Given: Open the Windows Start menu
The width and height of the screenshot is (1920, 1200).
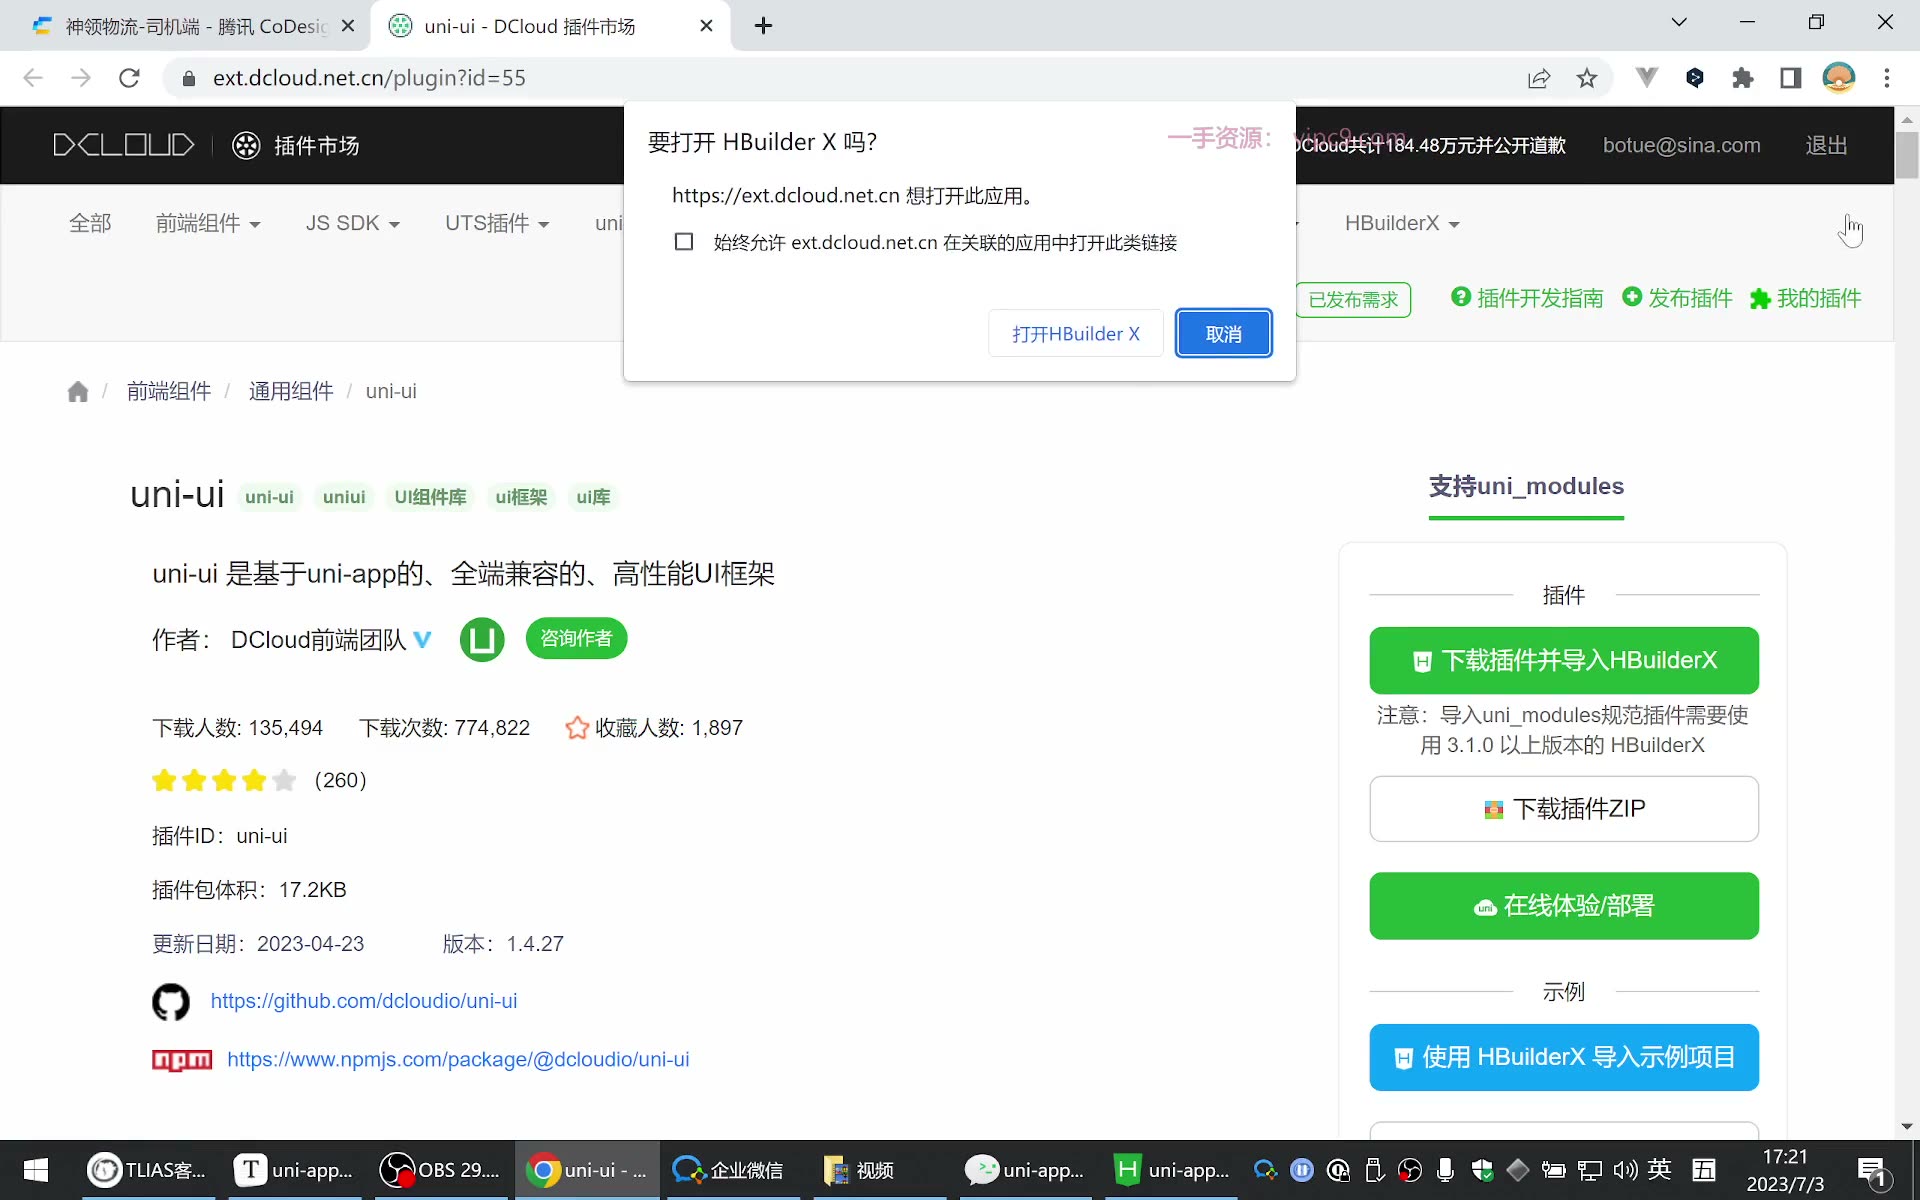Looking at the screenshot, I should coord(36,1170).
